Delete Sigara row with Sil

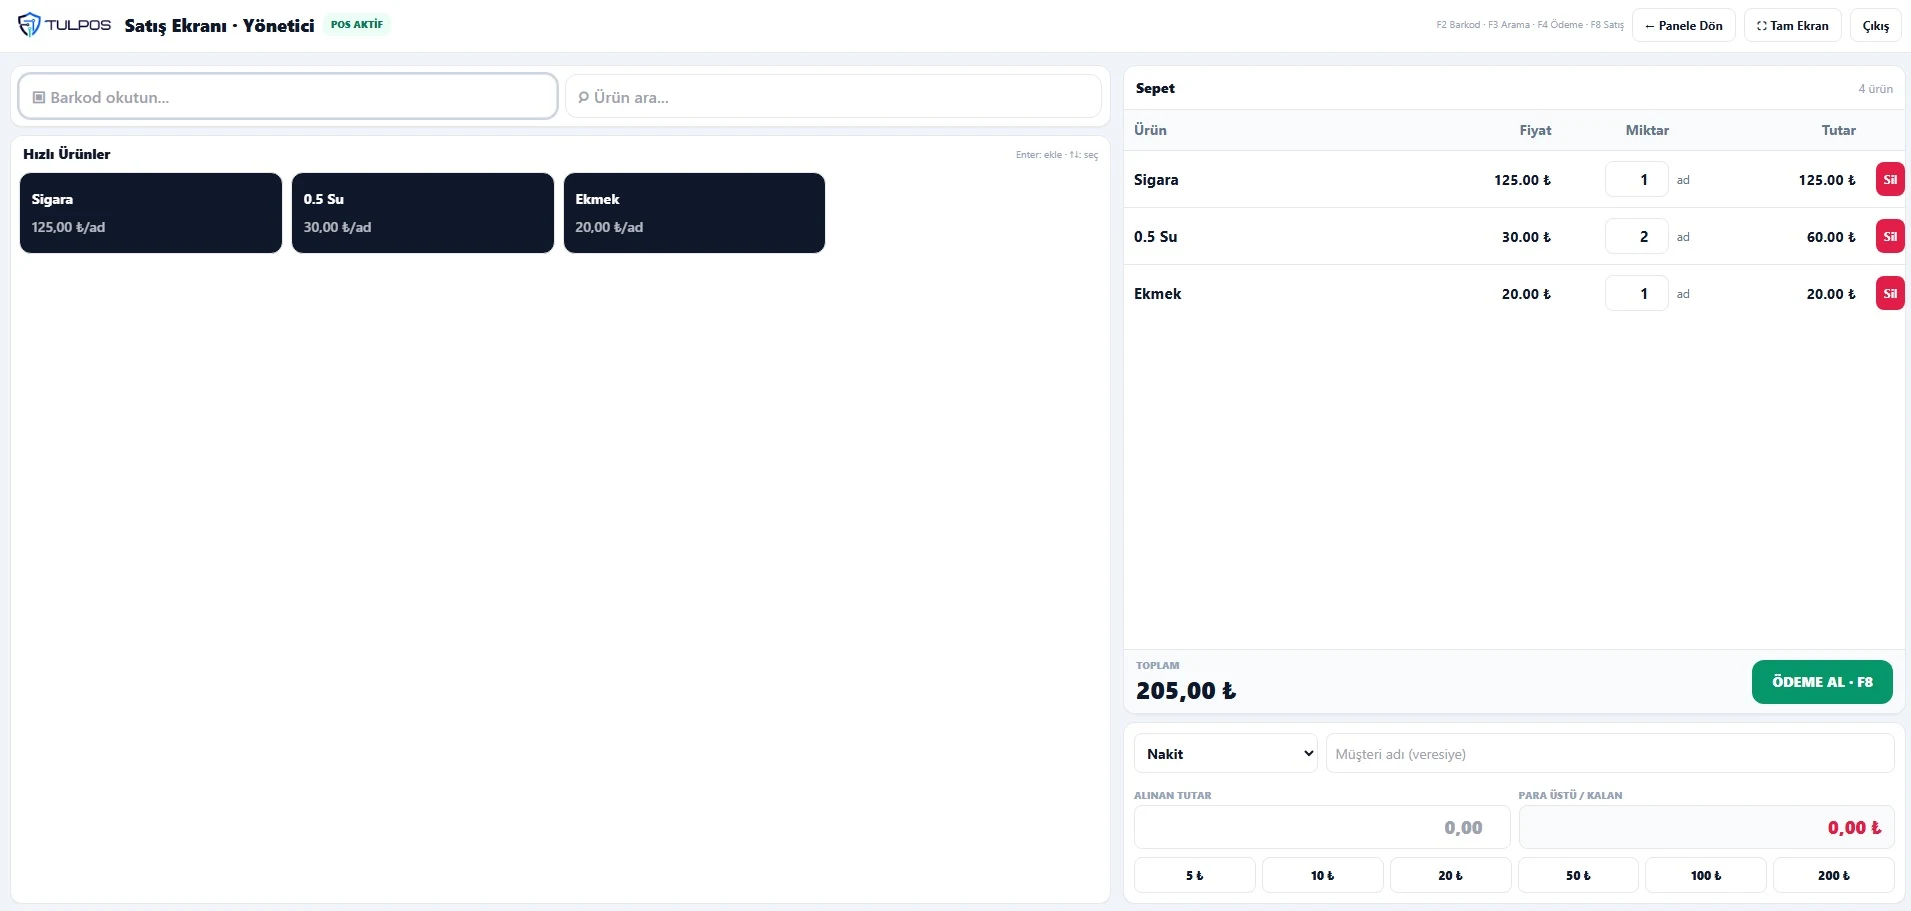(1890, 180)
